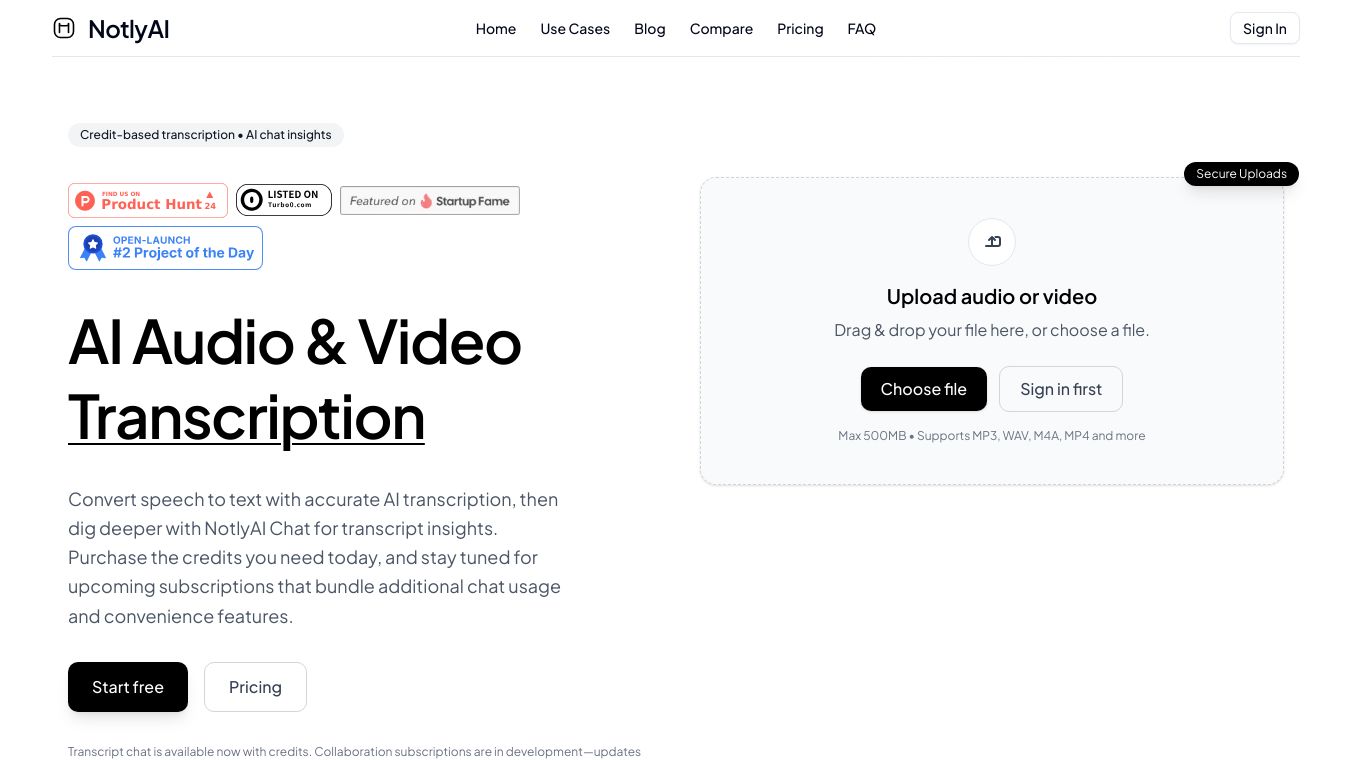1352x760 pixels.
Task: Open the Open-Launch #2 Project badge
Action: click(x=166, y=248)
